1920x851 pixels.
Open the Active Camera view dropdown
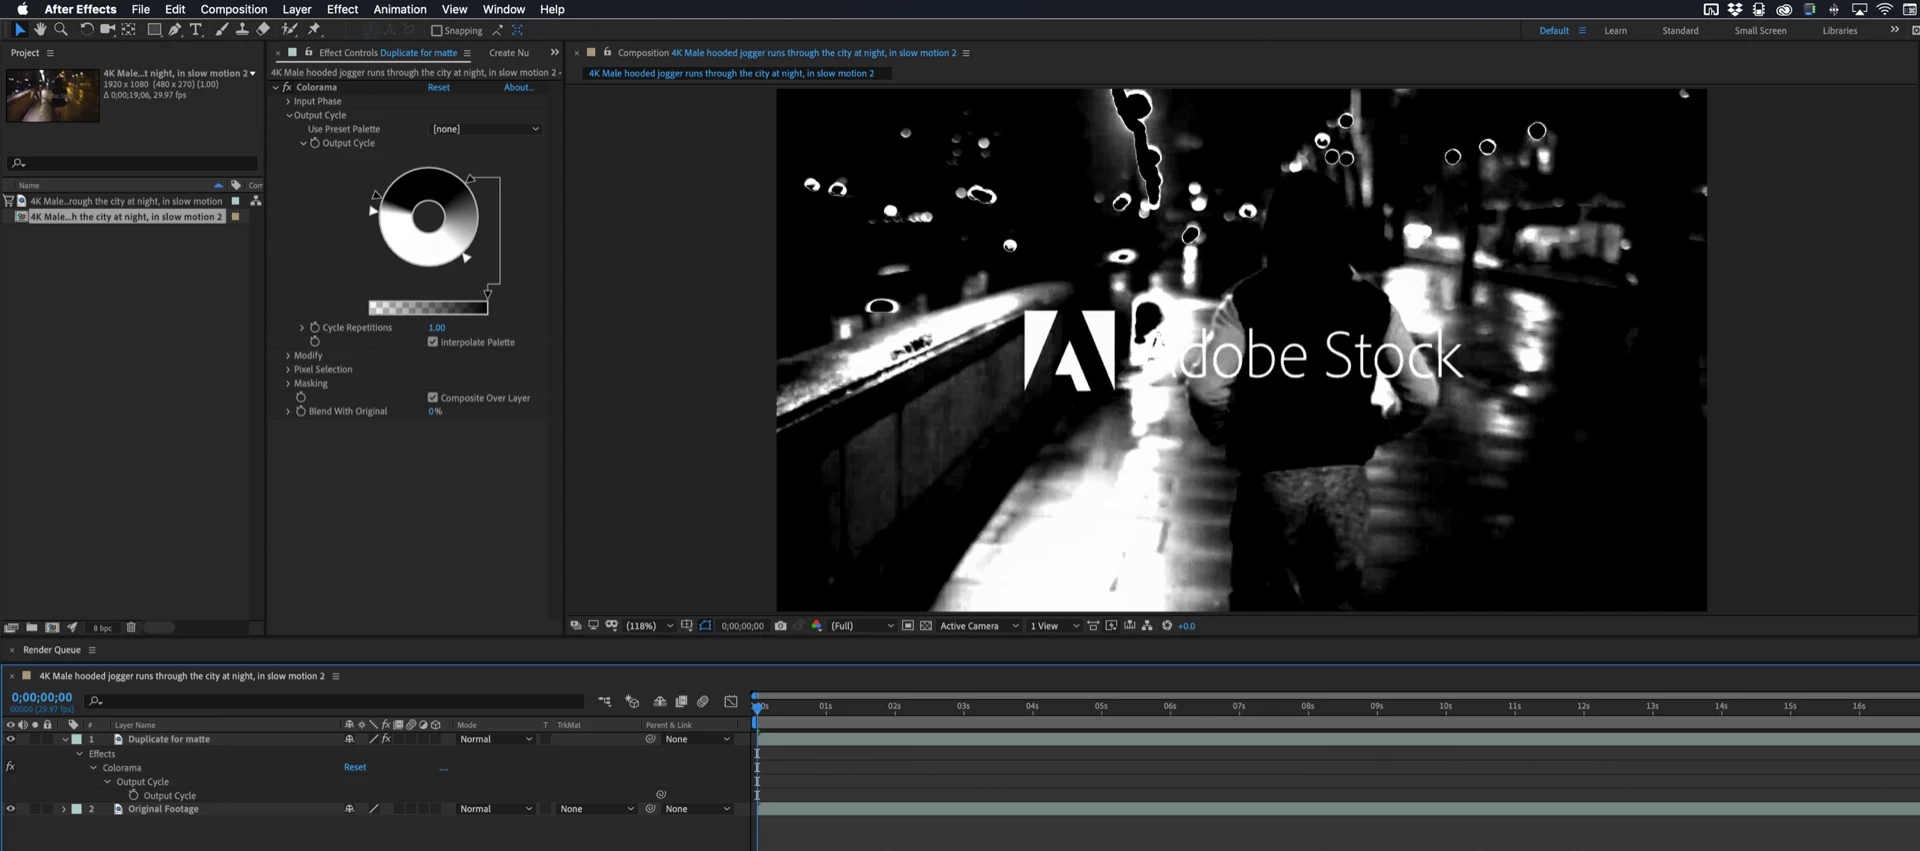click(979, 626)
